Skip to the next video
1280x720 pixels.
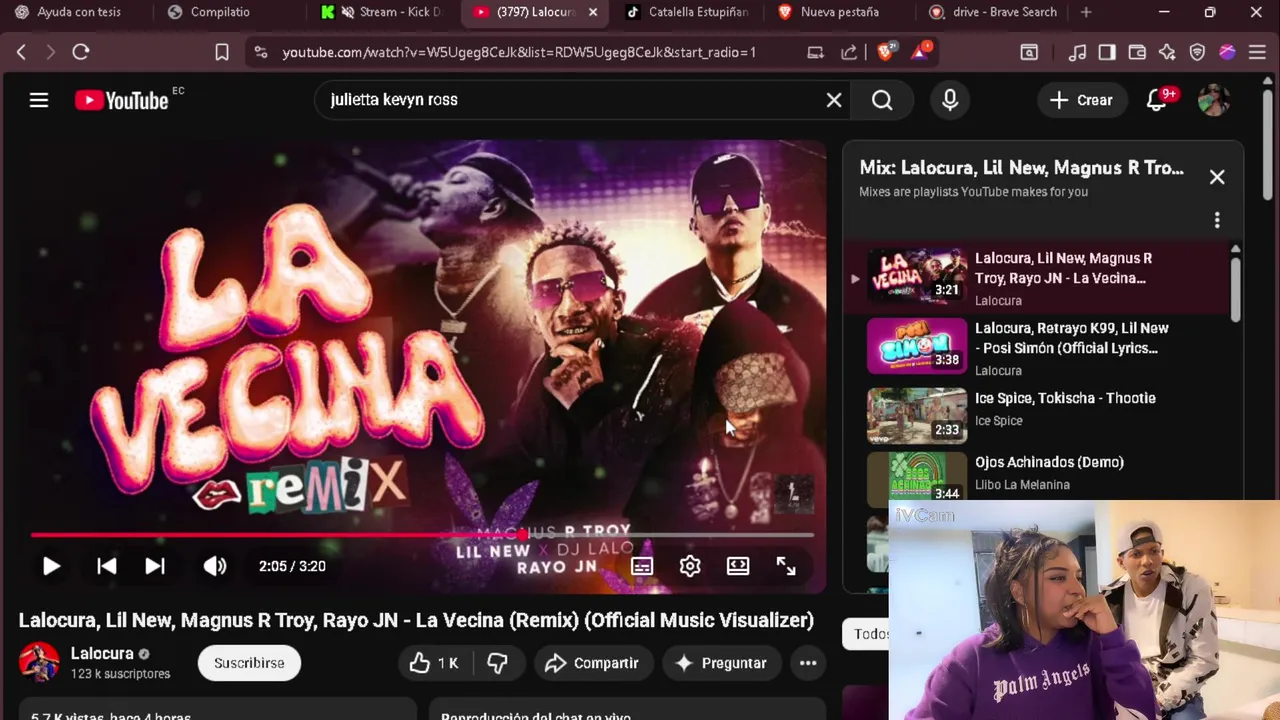point(155,566)
